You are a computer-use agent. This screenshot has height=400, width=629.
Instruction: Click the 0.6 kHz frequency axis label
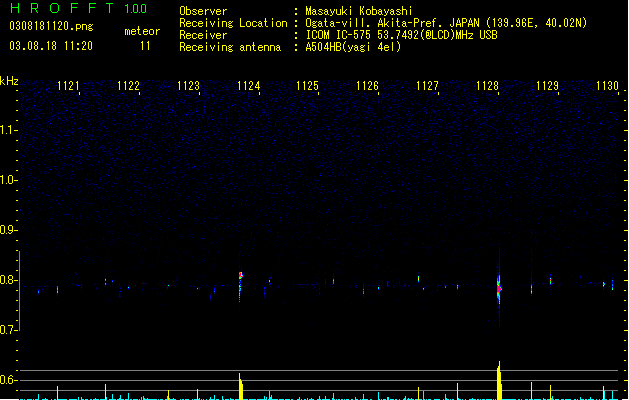tap(7, 380)
